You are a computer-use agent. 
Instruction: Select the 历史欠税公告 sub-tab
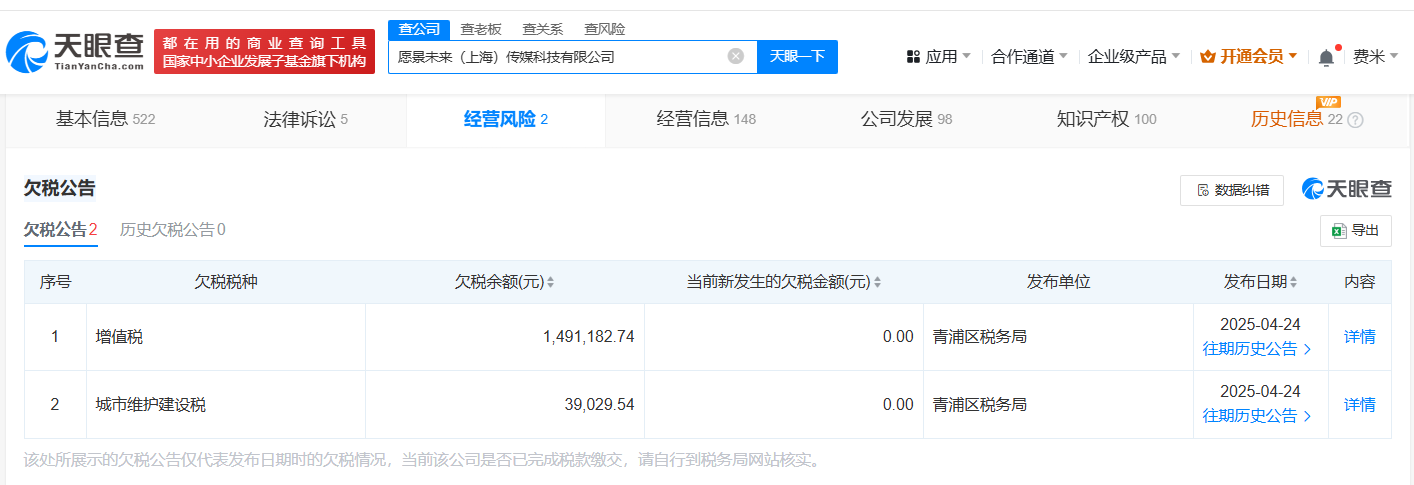pyautogui.click(x=172, y=230)
